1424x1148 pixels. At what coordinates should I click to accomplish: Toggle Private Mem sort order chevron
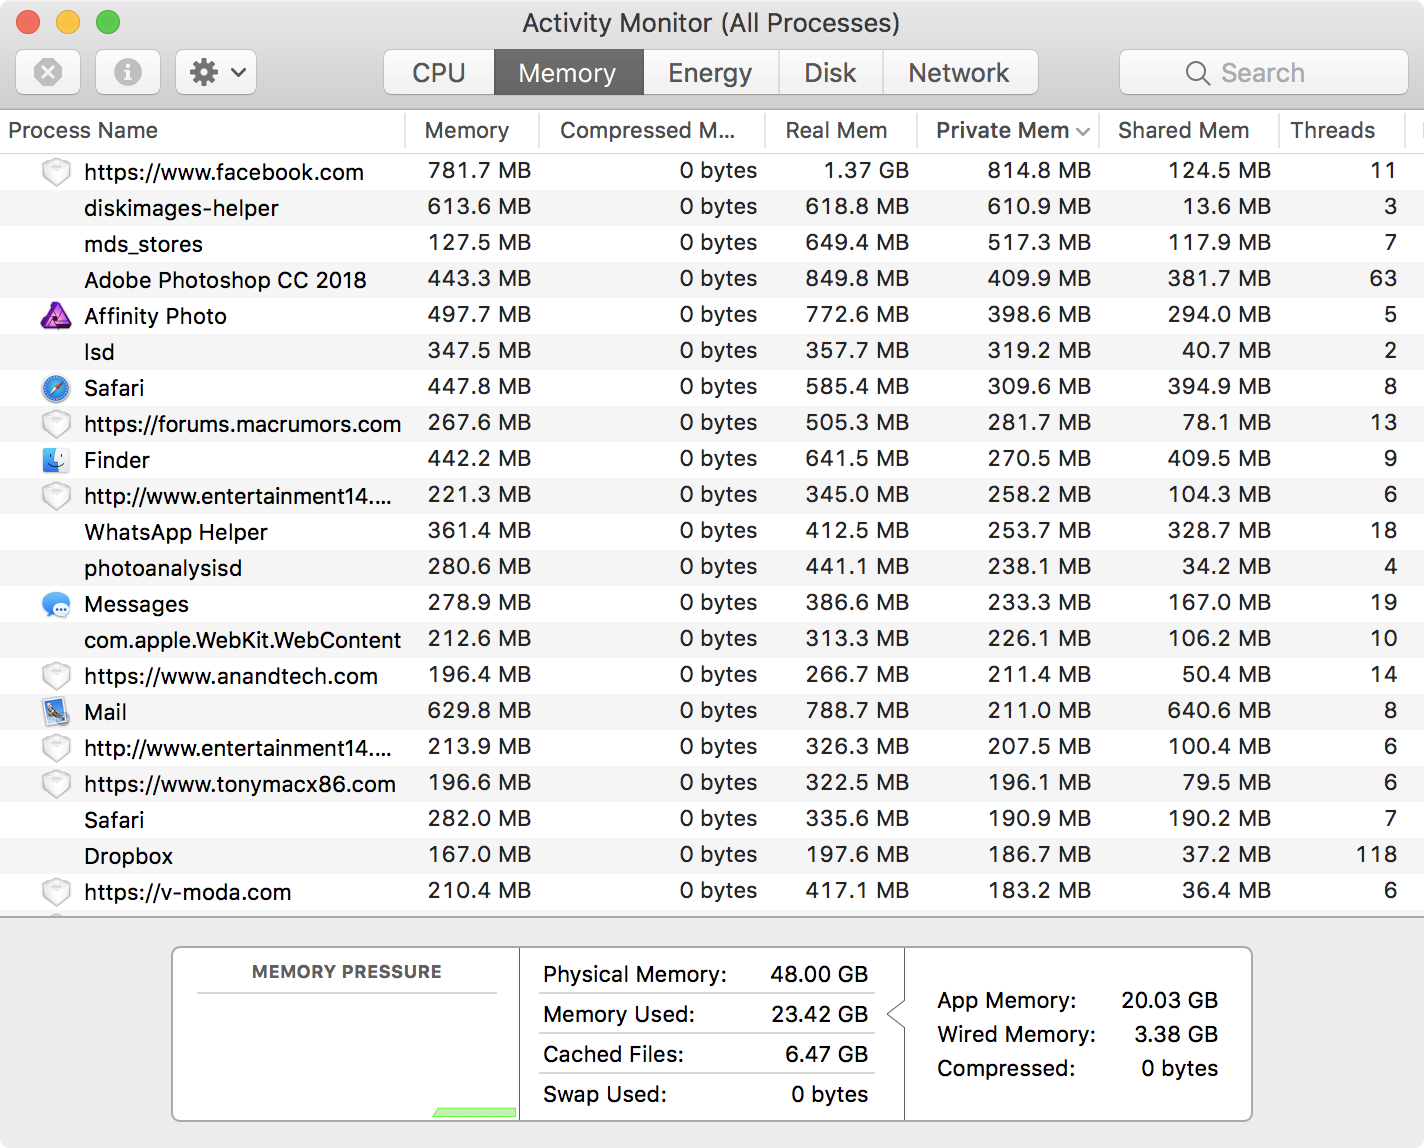(1082, 132)
